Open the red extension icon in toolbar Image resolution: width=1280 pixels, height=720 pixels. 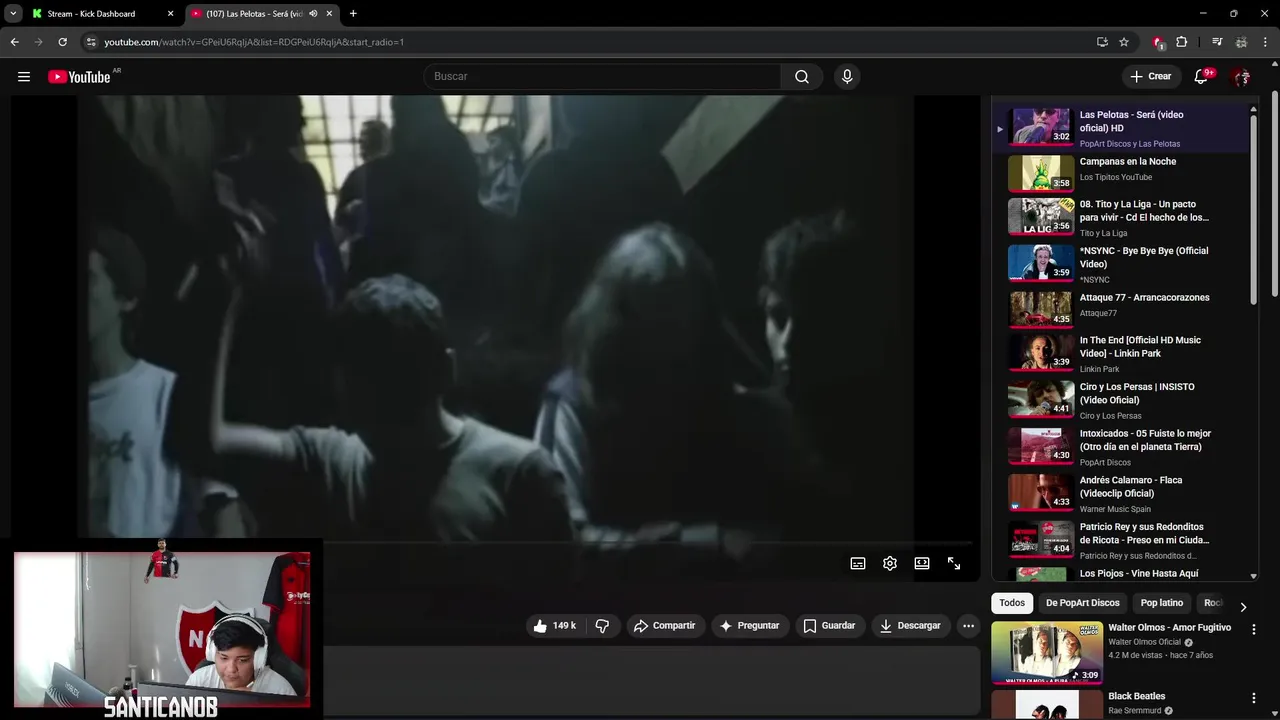1158,42
